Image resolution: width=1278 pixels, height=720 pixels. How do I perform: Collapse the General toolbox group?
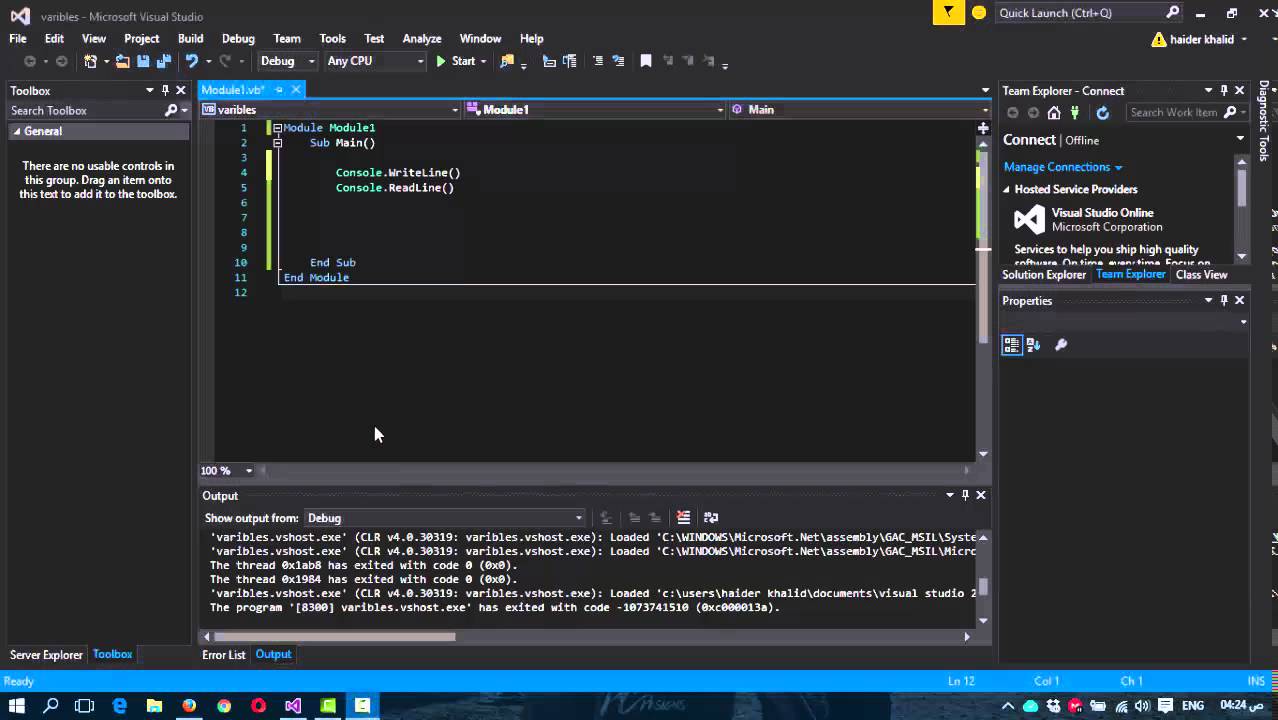pyautogui.click(x=16, y=131)
